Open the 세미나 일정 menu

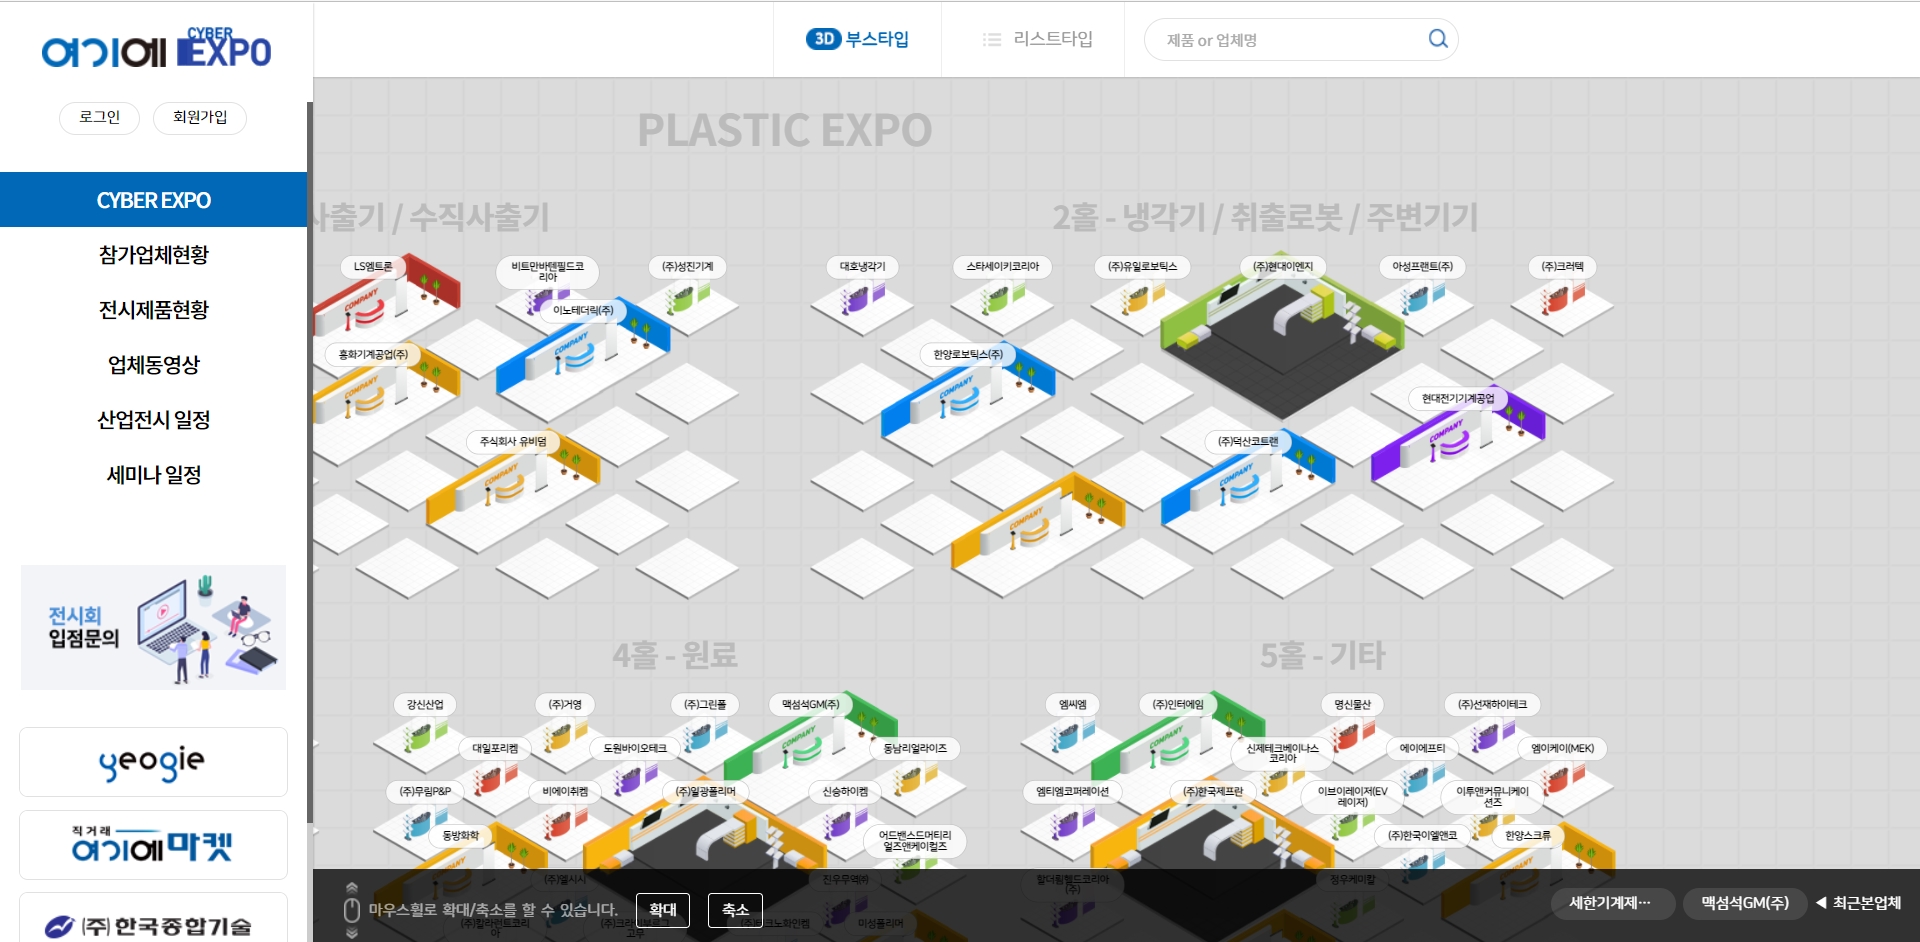154,475
